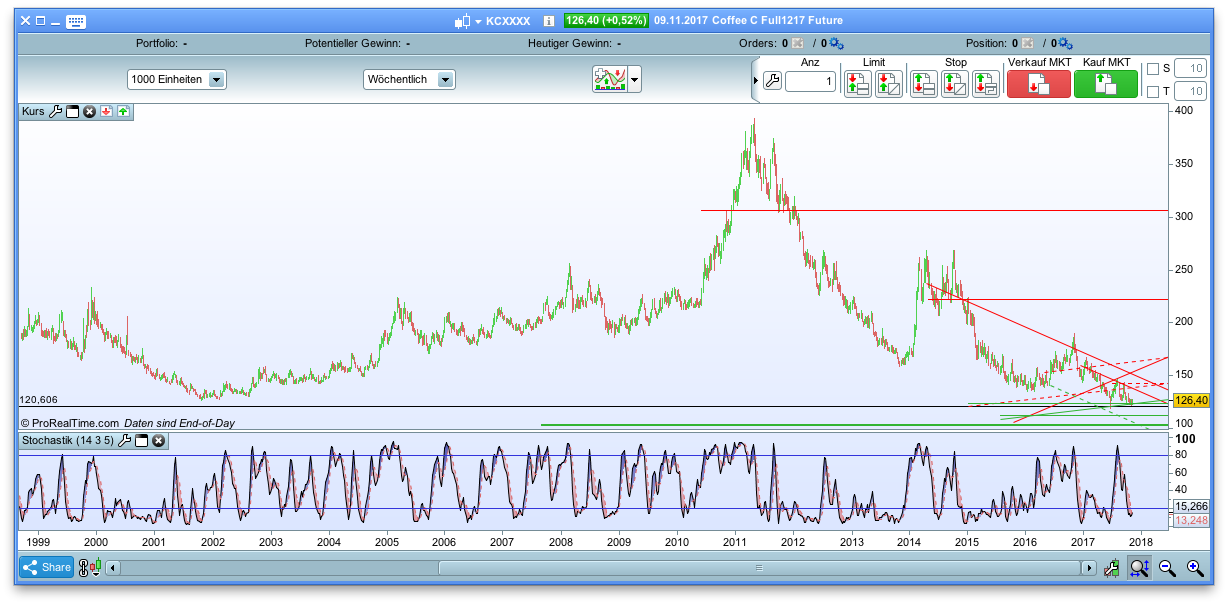1228x605 pixels.
Task: Enable the S checkbox near order fields
Action: pyautogui.click(x=1152, y=68)
